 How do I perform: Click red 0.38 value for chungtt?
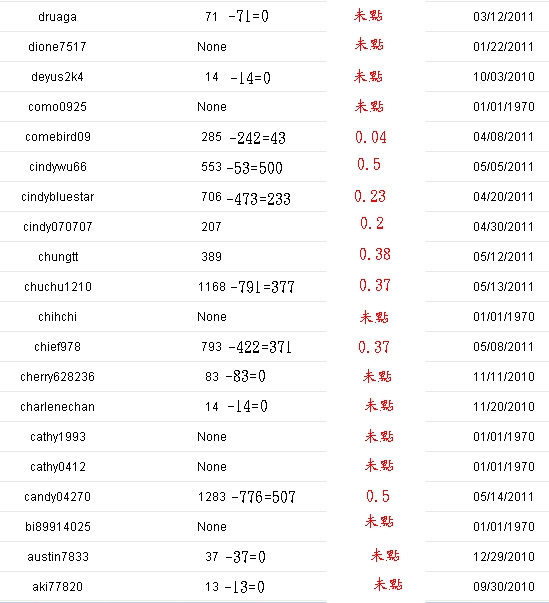[x=375, y=254]
